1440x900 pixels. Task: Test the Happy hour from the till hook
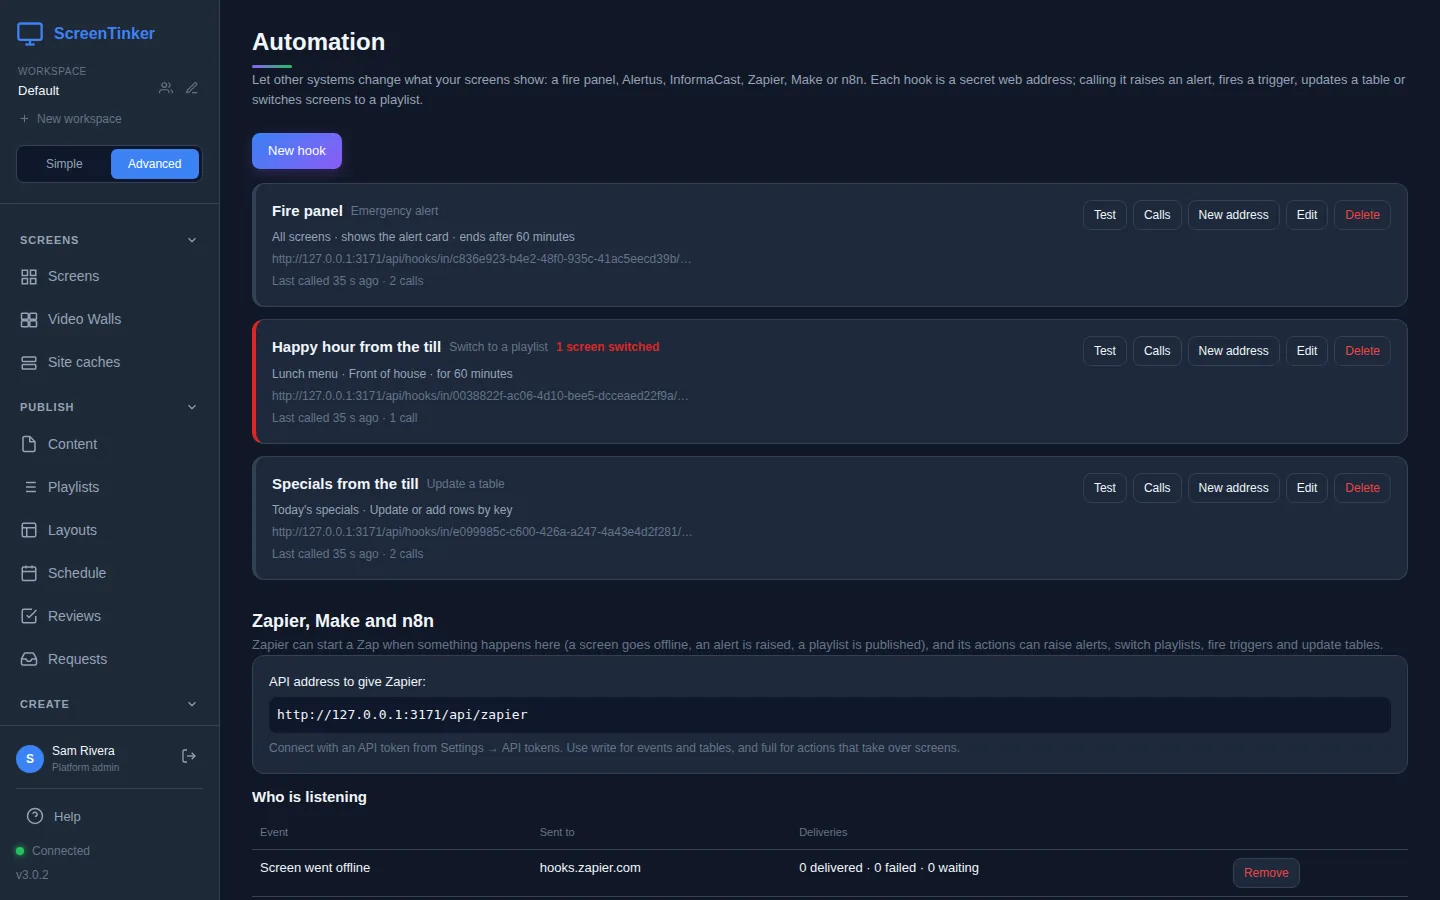click(x=1105, y=351)
